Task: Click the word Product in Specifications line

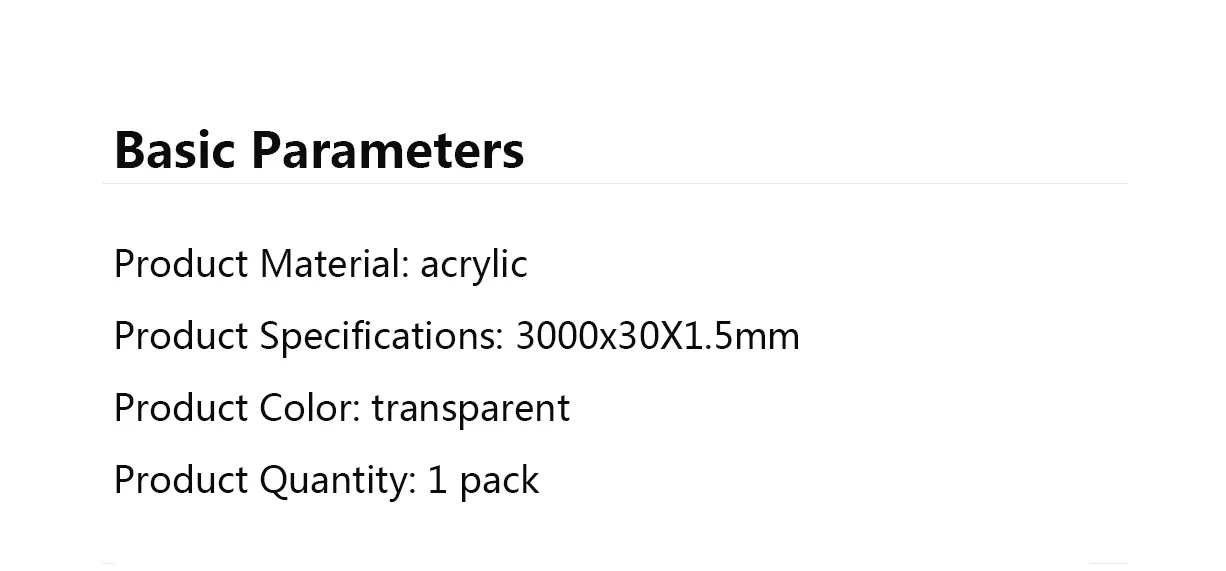Action: click(x=181, y=337)
